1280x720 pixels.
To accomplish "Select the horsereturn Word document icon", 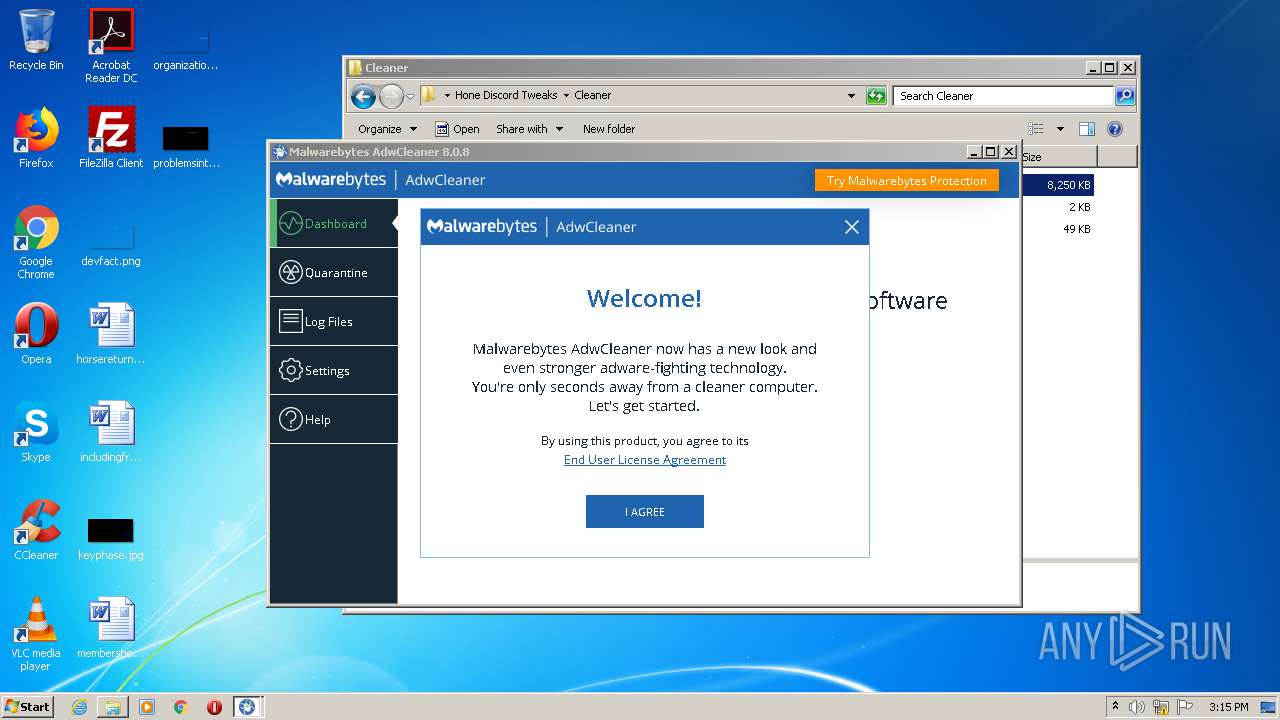I will pyautogui.click(x=111, y=334).
